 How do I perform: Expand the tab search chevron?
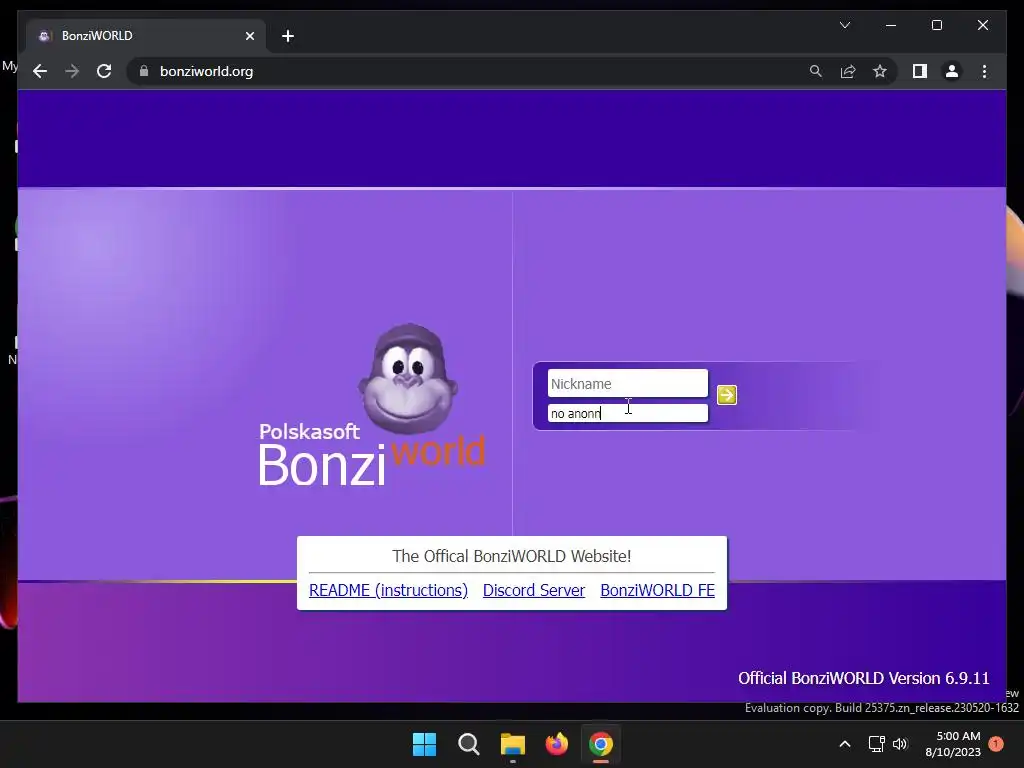(844, 25)
